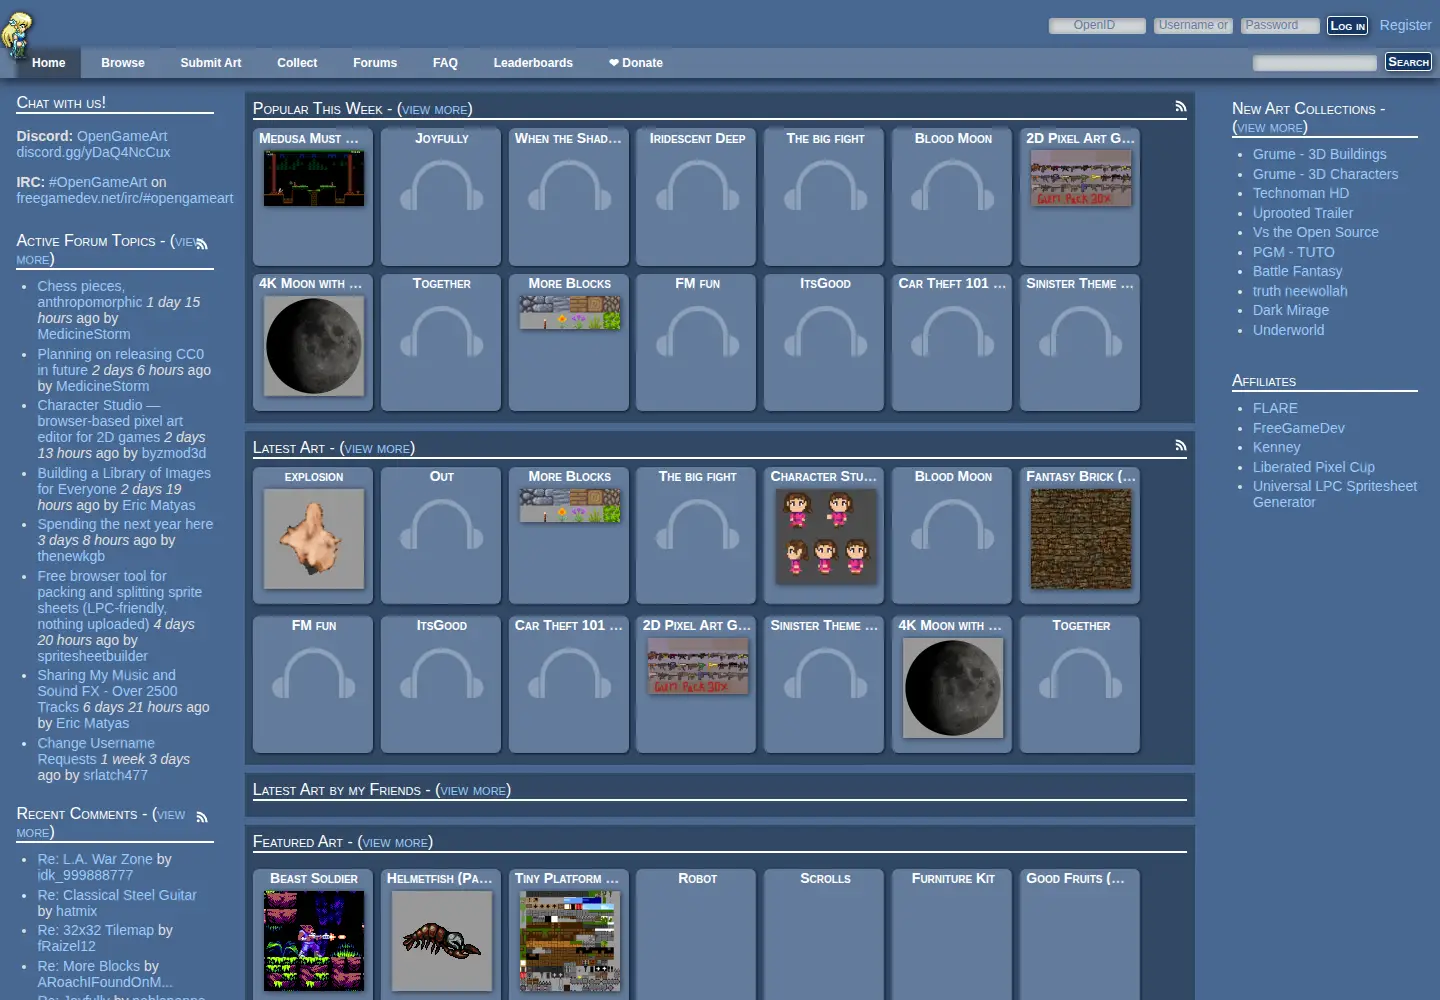
Task: Open RSS feed for Latest Art
Action: (x=1181, y=445)
